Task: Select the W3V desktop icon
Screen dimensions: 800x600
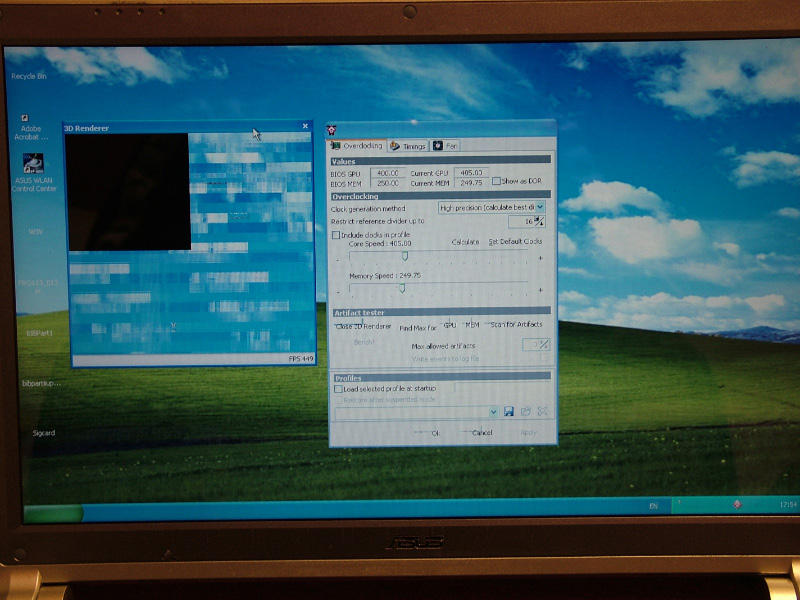Action: (x=36, y=232)
